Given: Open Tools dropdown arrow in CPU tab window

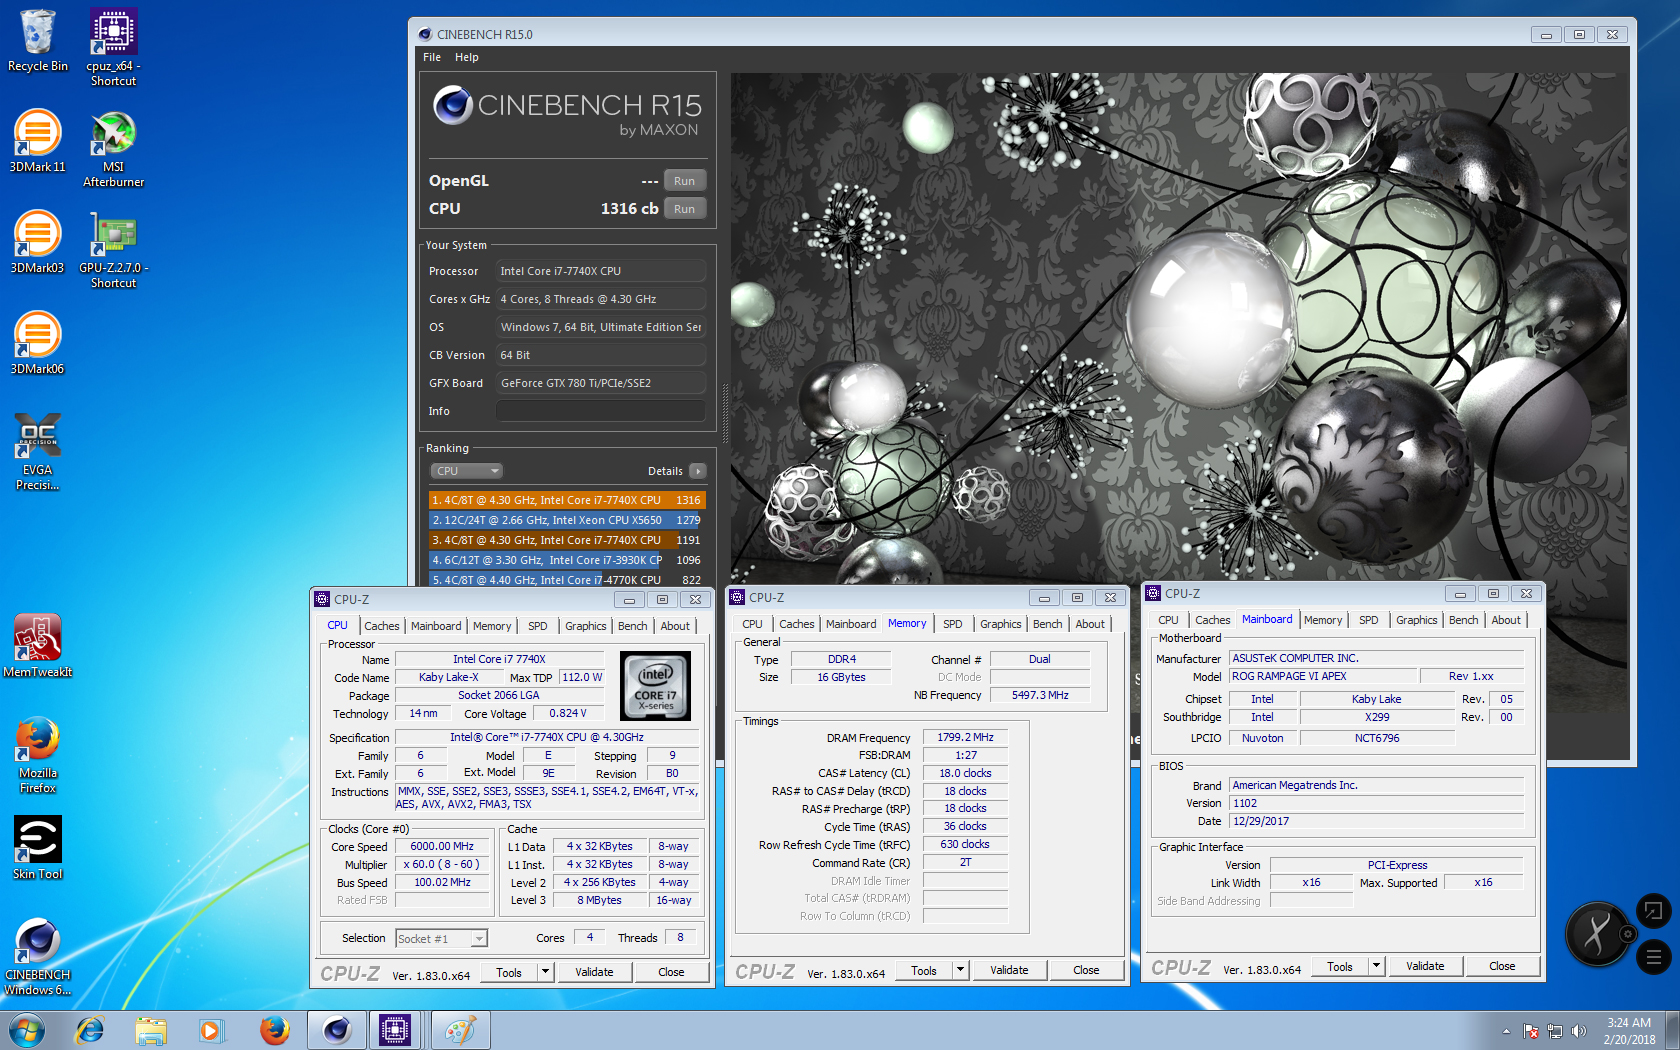Looking at the screenshot, I should (545, 972).
